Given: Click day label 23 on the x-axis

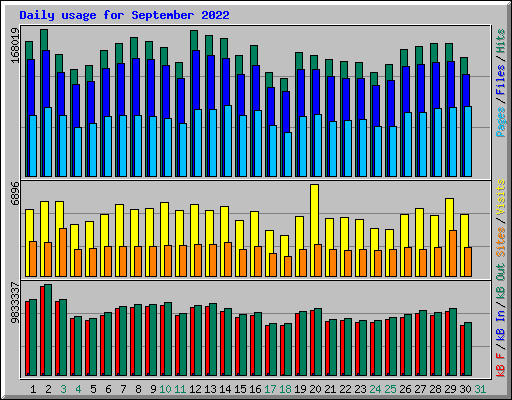Looking at the screenshot, I should tap(360, 389).
